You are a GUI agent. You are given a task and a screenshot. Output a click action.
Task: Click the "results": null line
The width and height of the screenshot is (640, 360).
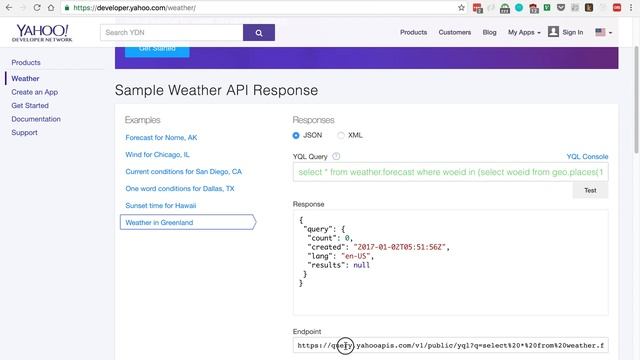click(x=338, y=265)
